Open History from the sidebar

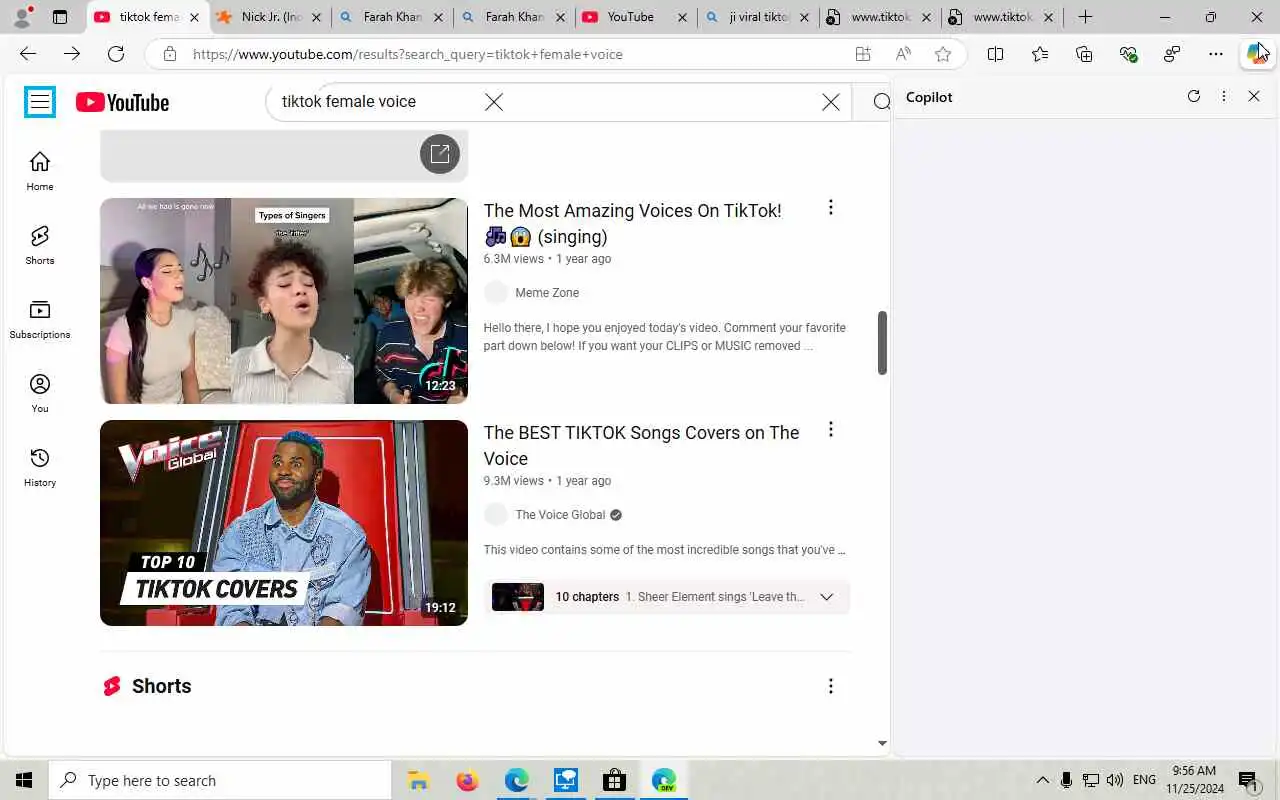click(40, 467)
